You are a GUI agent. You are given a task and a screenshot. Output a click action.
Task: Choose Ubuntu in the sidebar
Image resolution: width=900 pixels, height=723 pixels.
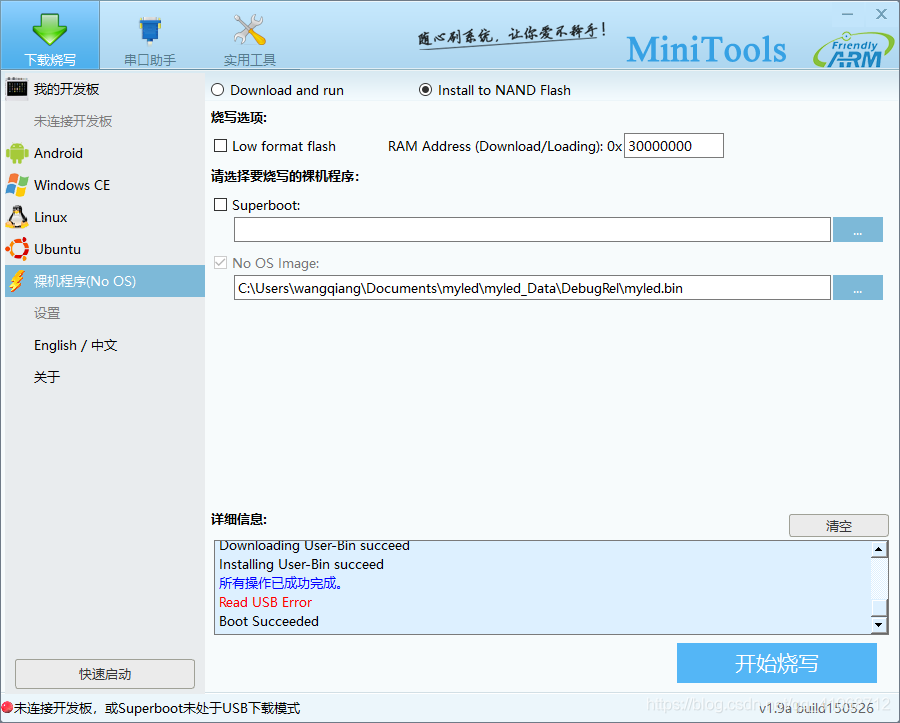(x=105, y=249)
